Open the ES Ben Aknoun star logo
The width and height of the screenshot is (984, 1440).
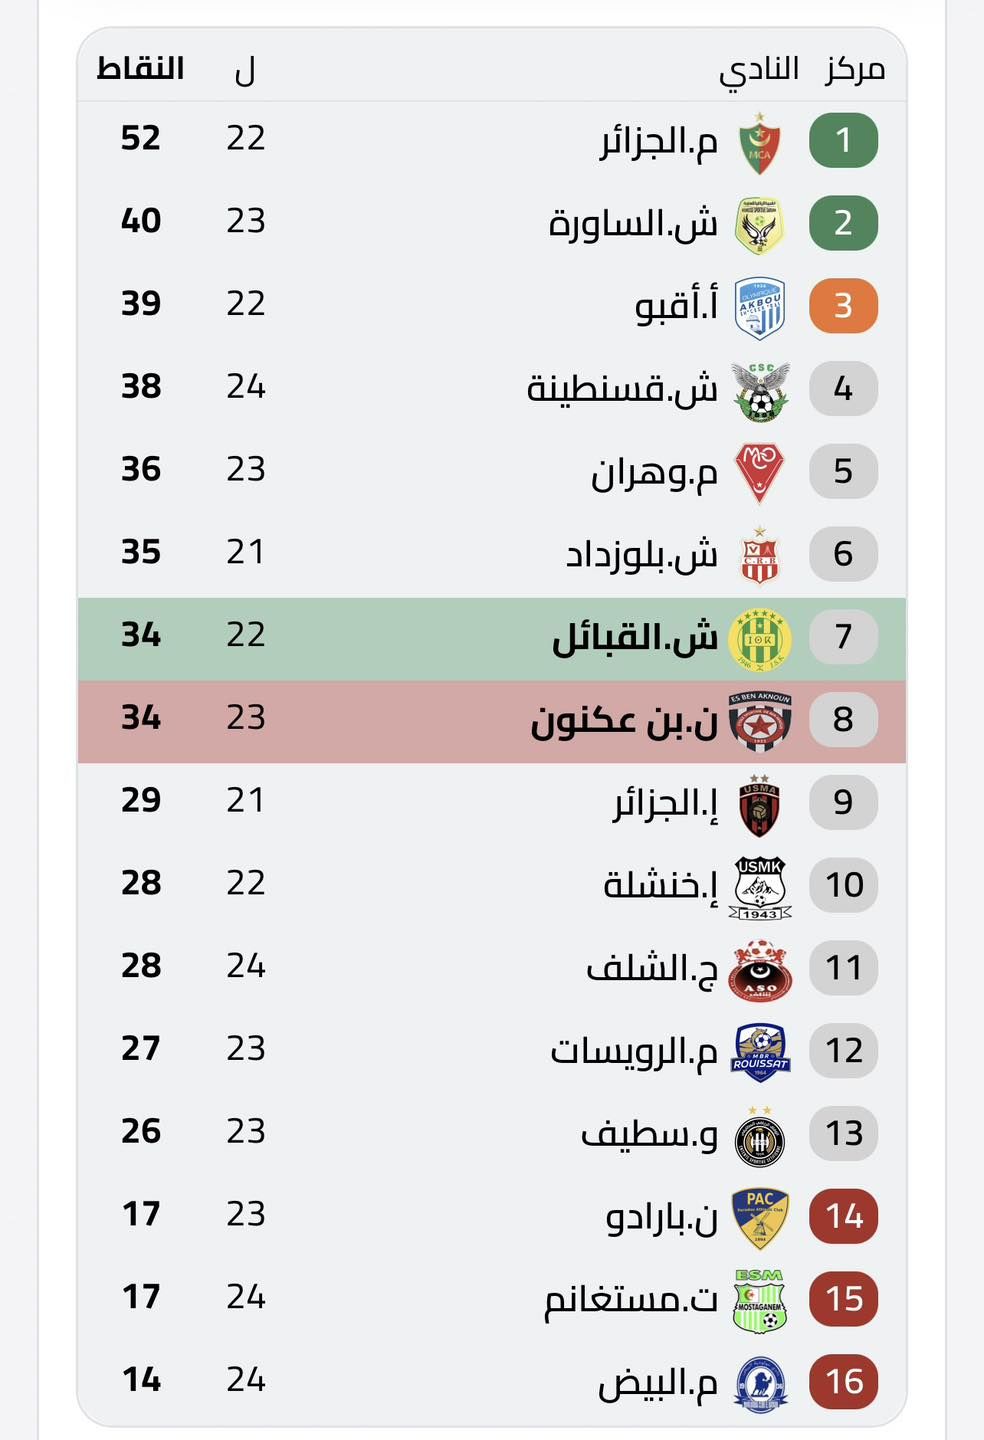[x=759, y=721]
